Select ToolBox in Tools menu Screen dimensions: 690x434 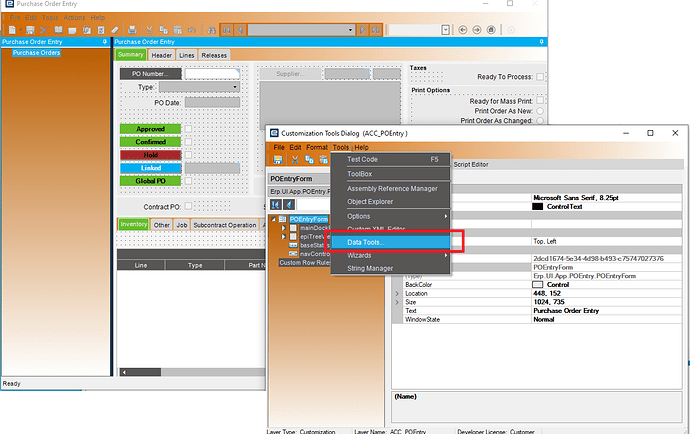coord(391,174)
